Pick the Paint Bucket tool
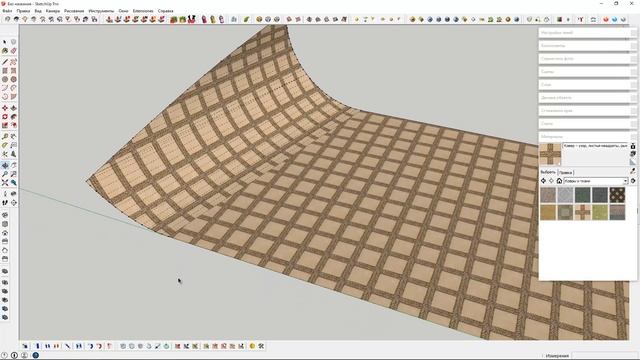 (x=4, y=51)
